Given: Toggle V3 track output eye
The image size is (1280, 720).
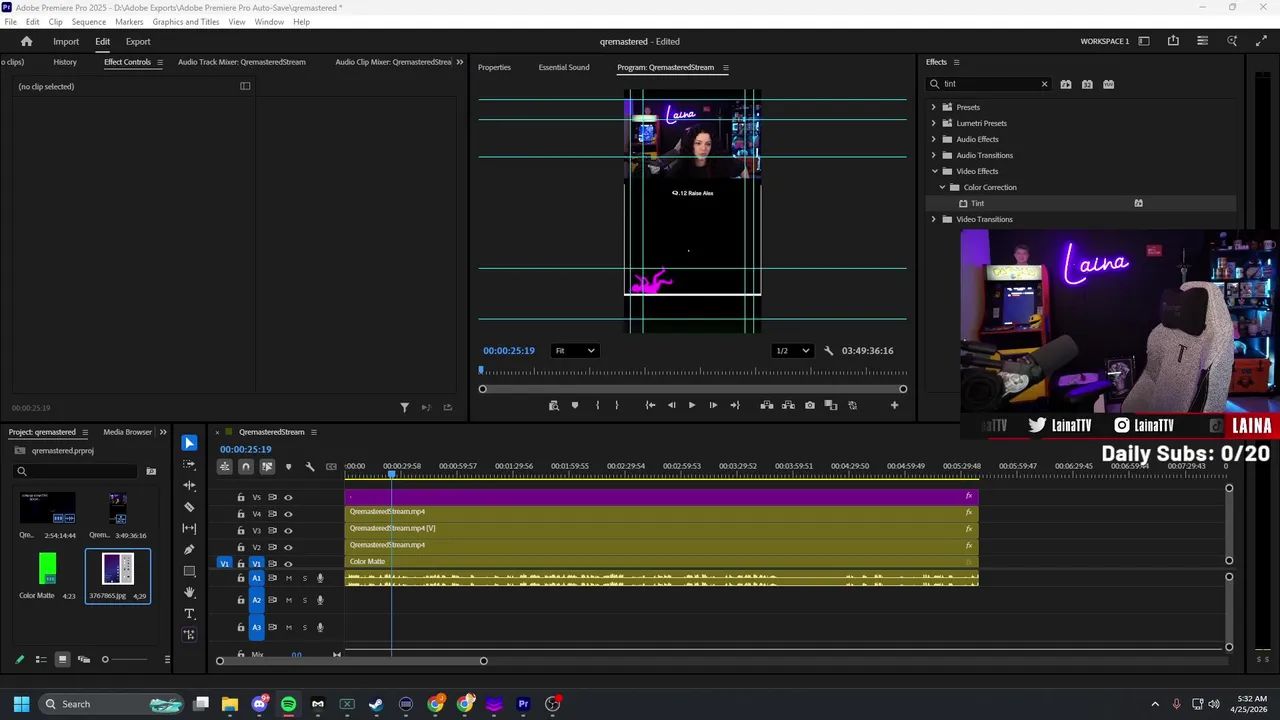Looking at the screenshot, I should (288, 531).
